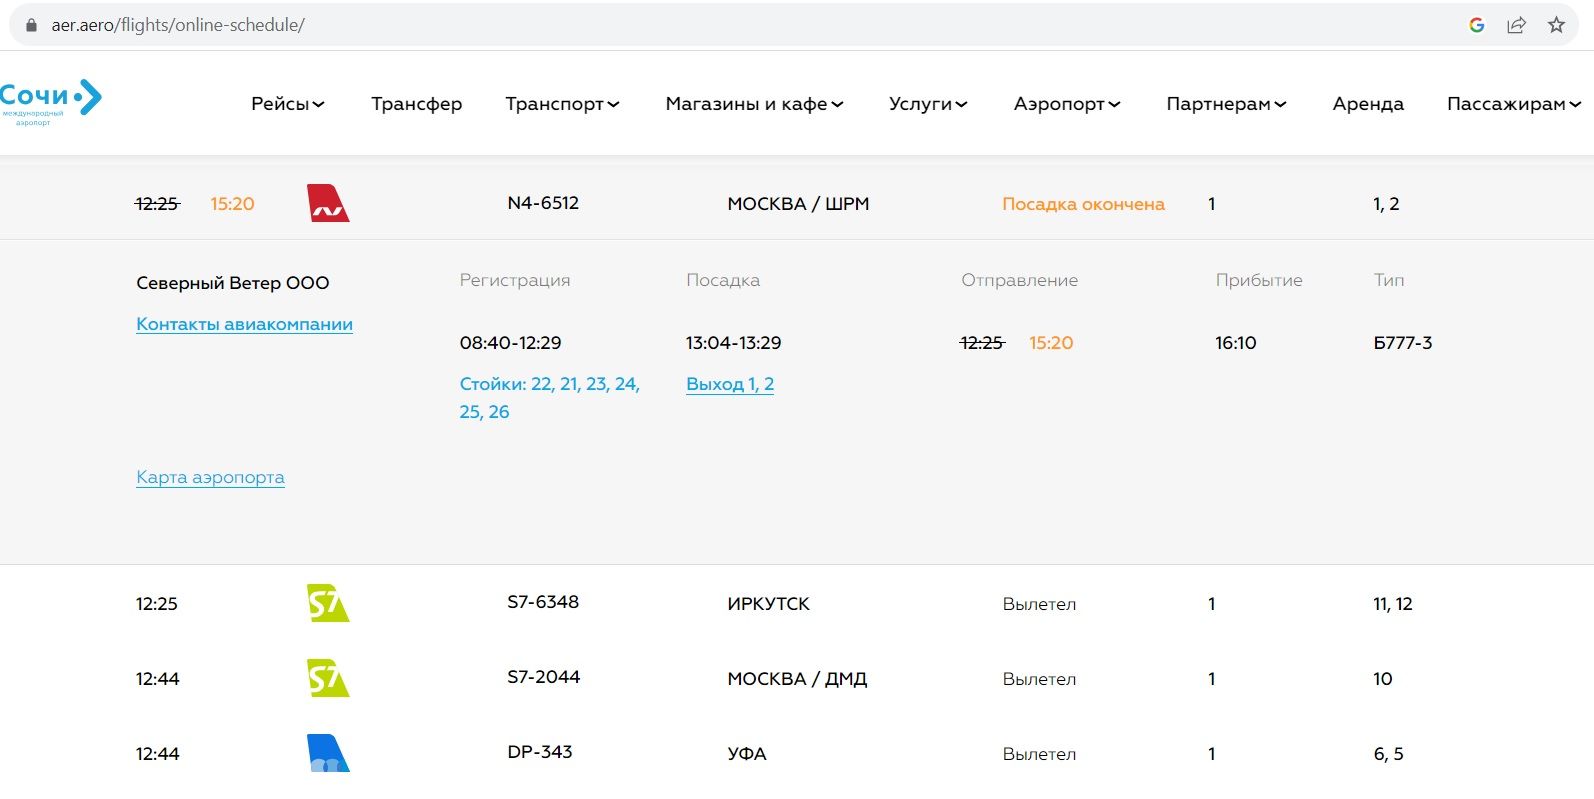Click the S7 logo on flight S7-2044
This screenshot has height=799, width=1594.
tap(327, 678)
